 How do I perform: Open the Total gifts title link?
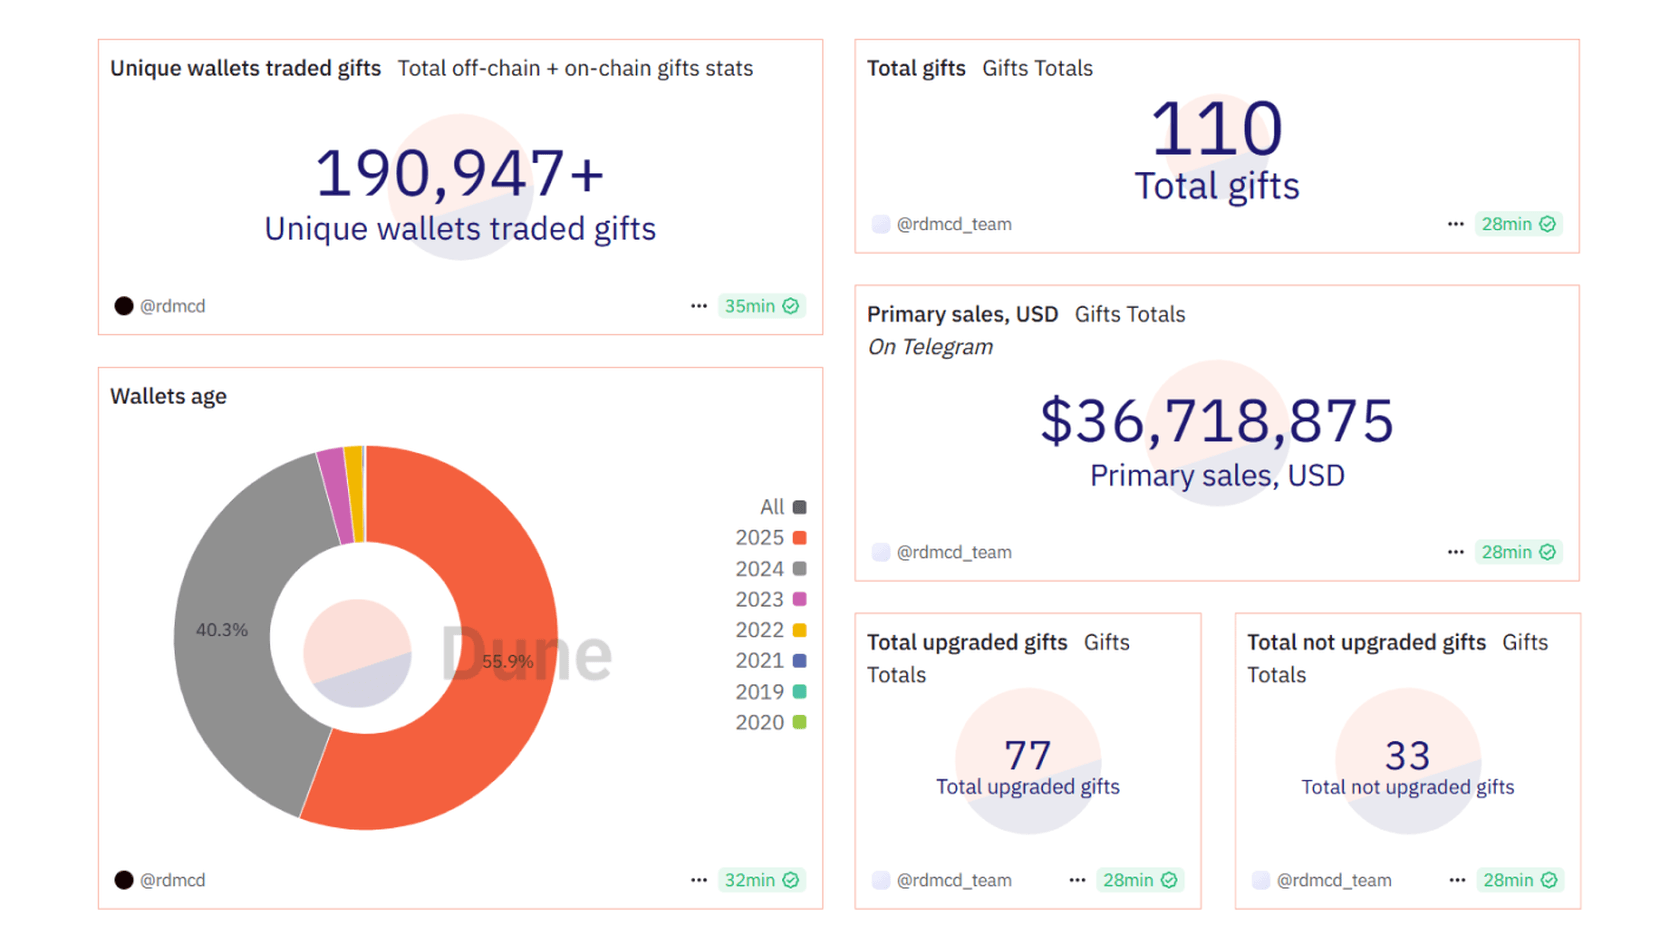[x=916, y=68]
